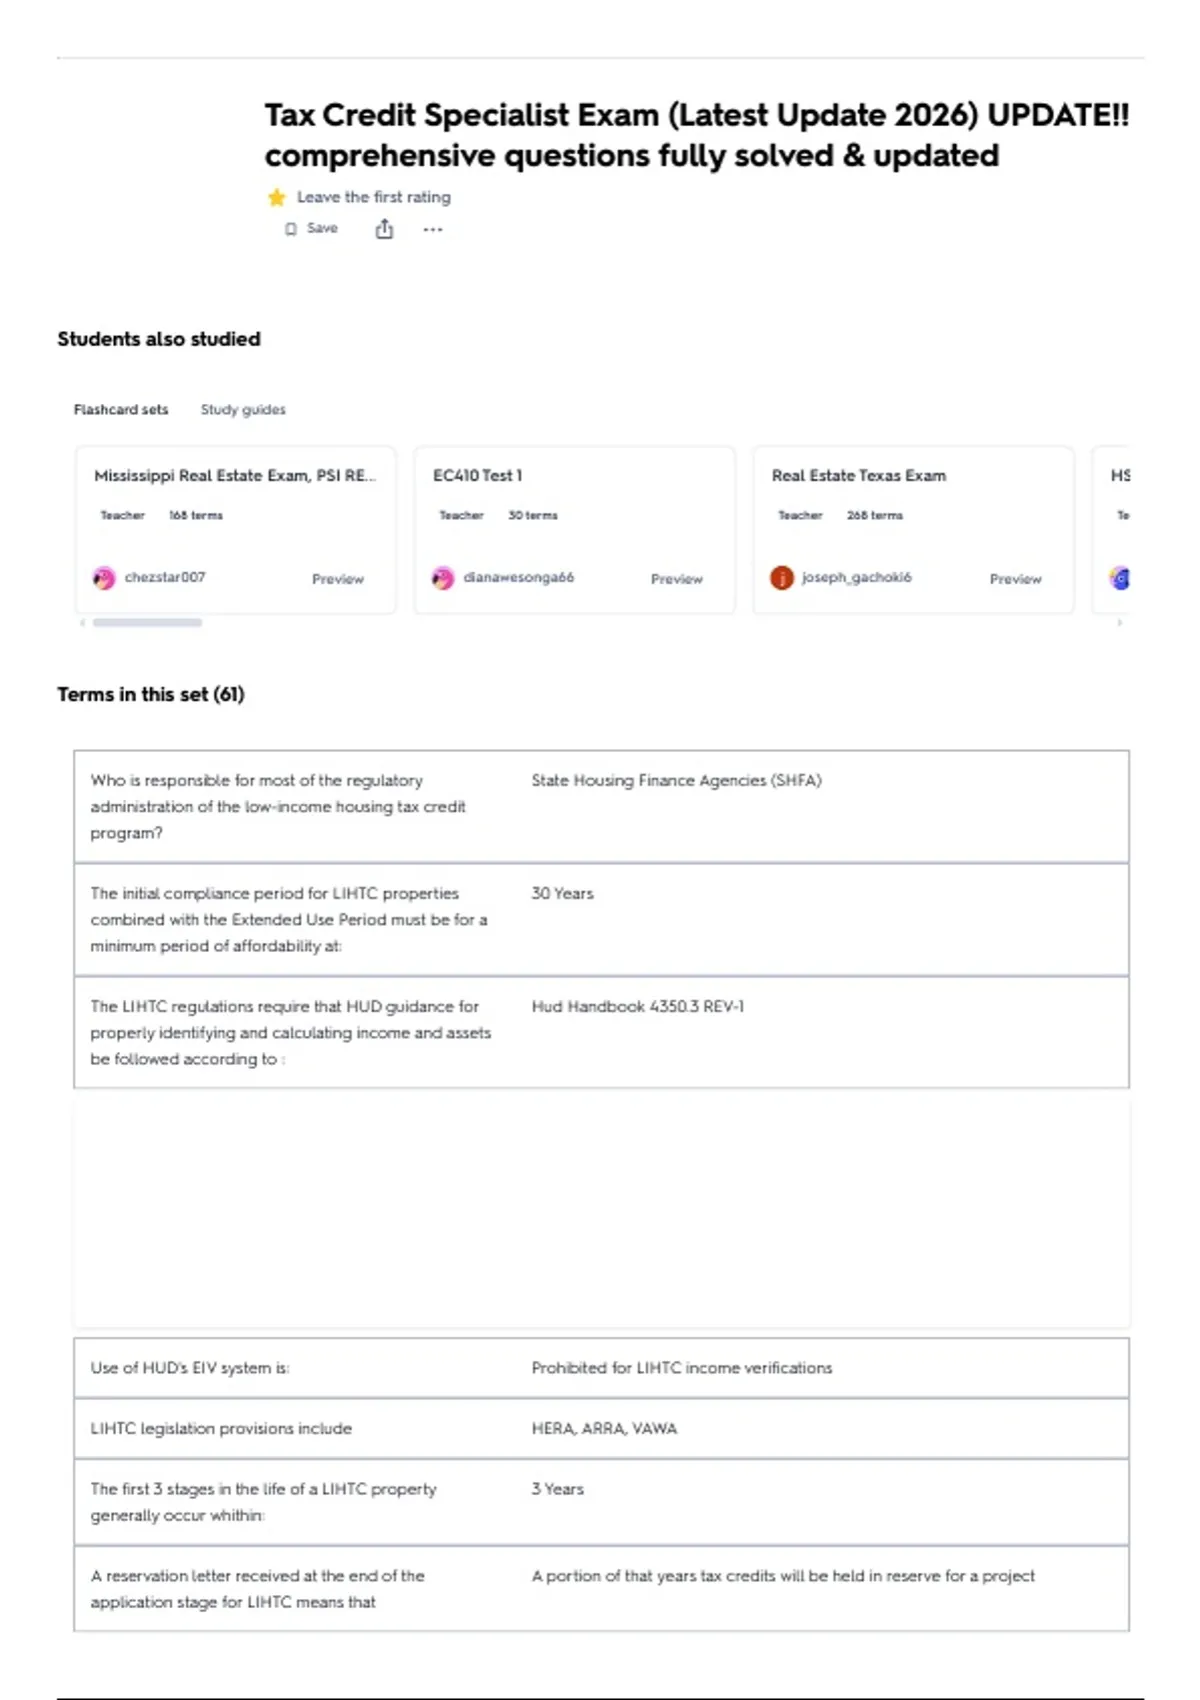The width and height of the screenshot is (1200, 1700).
Task: Click dianawesonga66's avatar icon
Action: point(443,578)
